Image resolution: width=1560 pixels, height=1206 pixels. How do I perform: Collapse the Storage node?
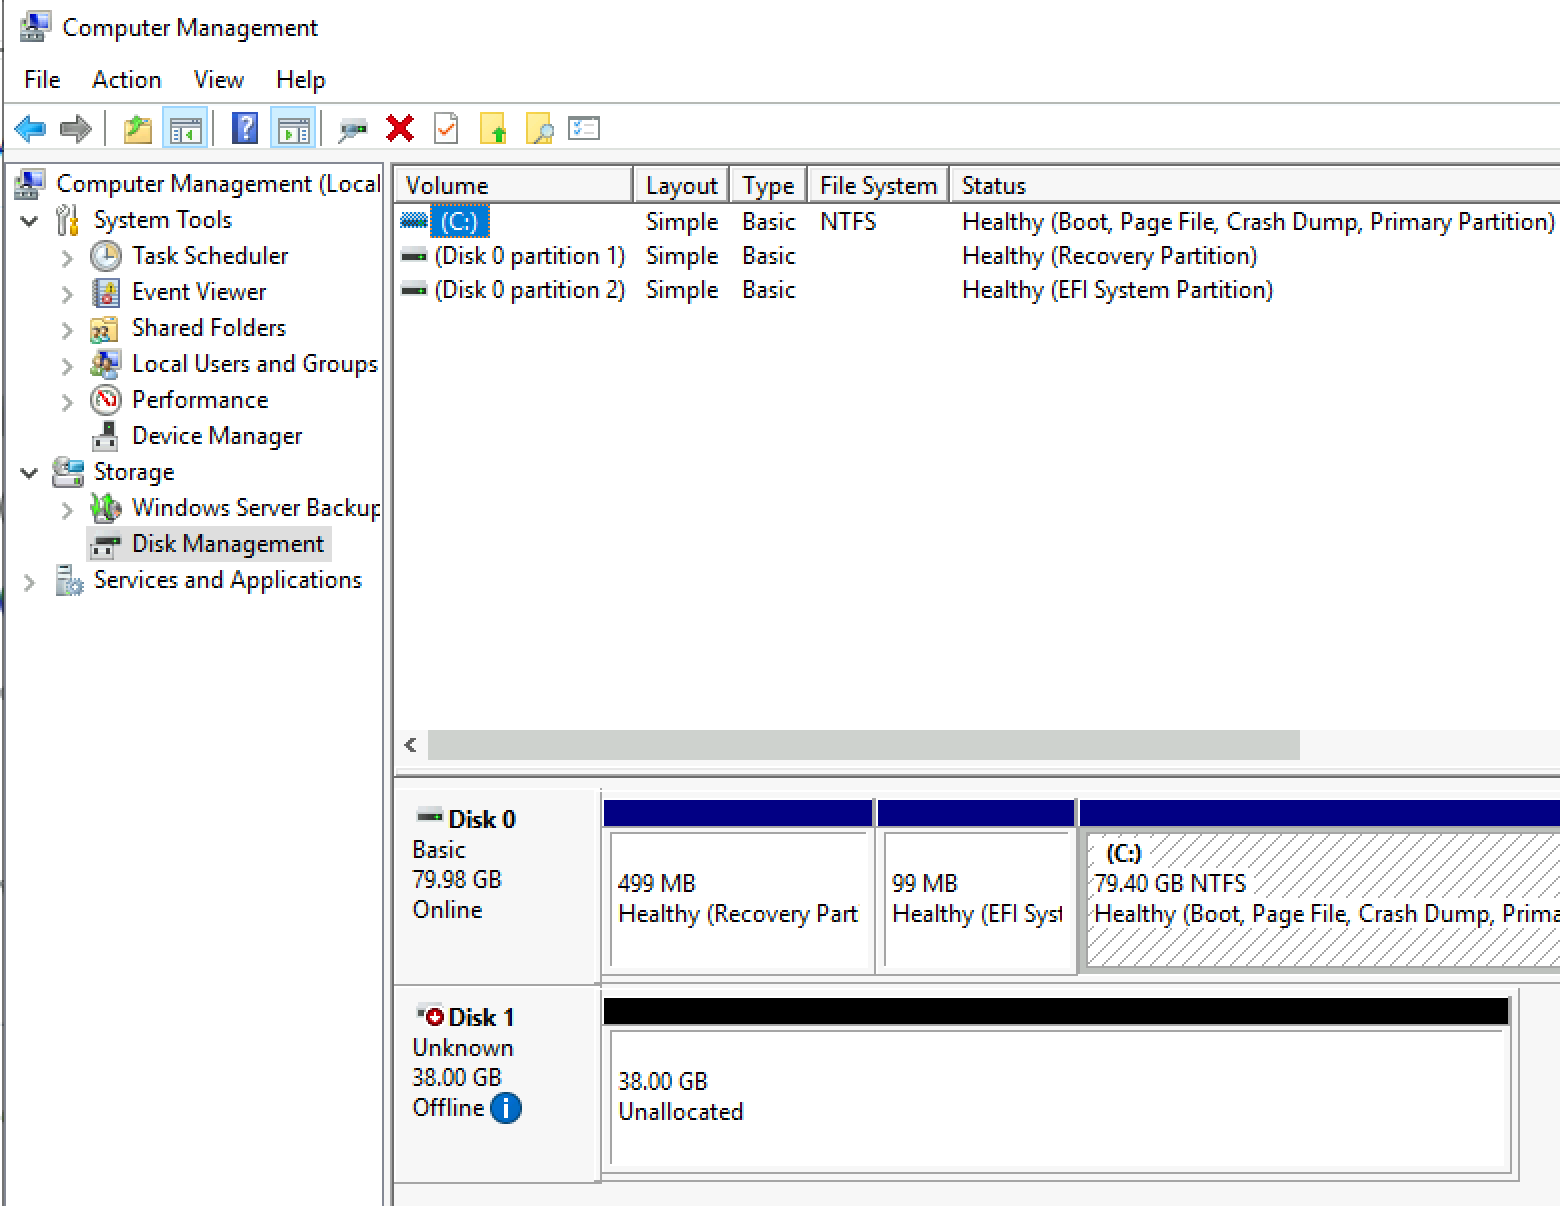tap(30, 472)
